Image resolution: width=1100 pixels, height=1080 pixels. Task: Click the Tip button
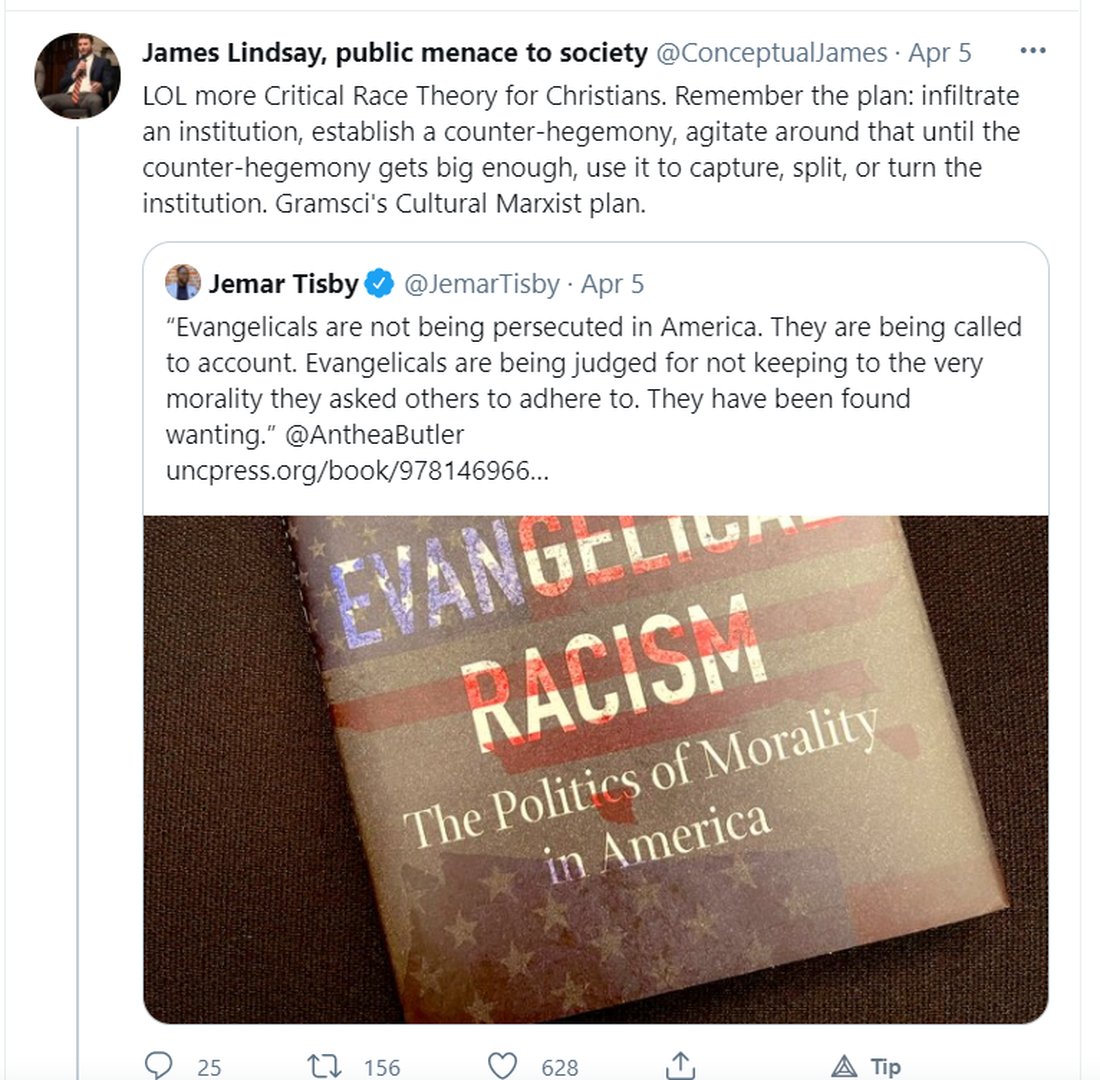[868, 1066]
